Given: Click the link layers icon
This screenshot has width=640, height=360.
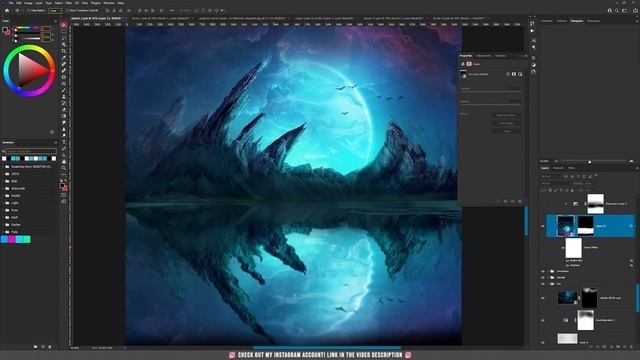Looking at the screenshot, I should pos(590,347).
